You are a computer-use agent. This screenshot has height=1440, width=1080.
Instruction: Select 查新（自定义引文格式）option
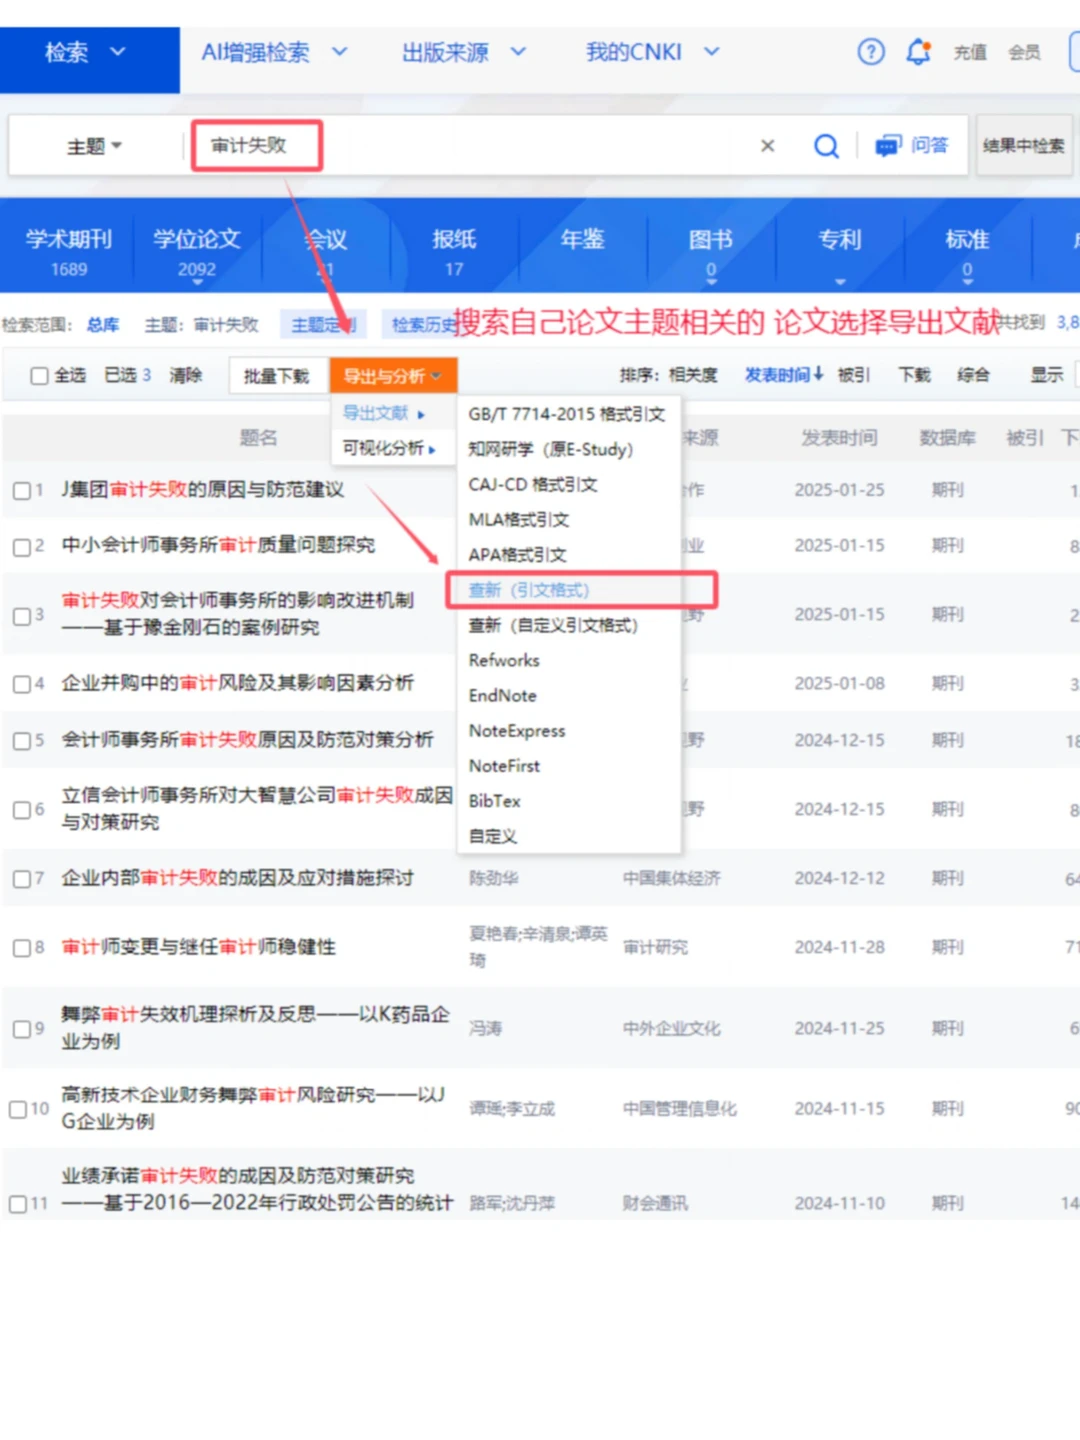pyautogui.click(x=553, y=625)
